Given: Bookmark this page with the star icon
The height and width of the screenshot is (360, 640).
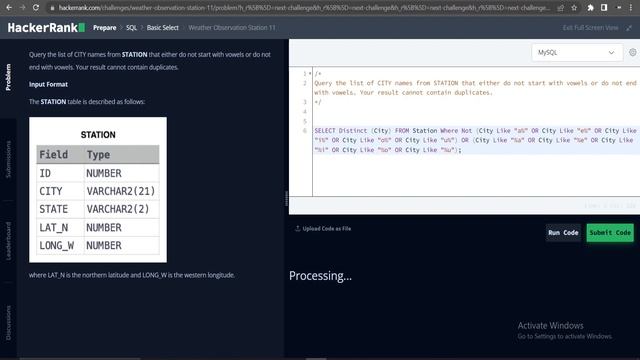Looking at the screenshot, I should (x=574, y=8).
